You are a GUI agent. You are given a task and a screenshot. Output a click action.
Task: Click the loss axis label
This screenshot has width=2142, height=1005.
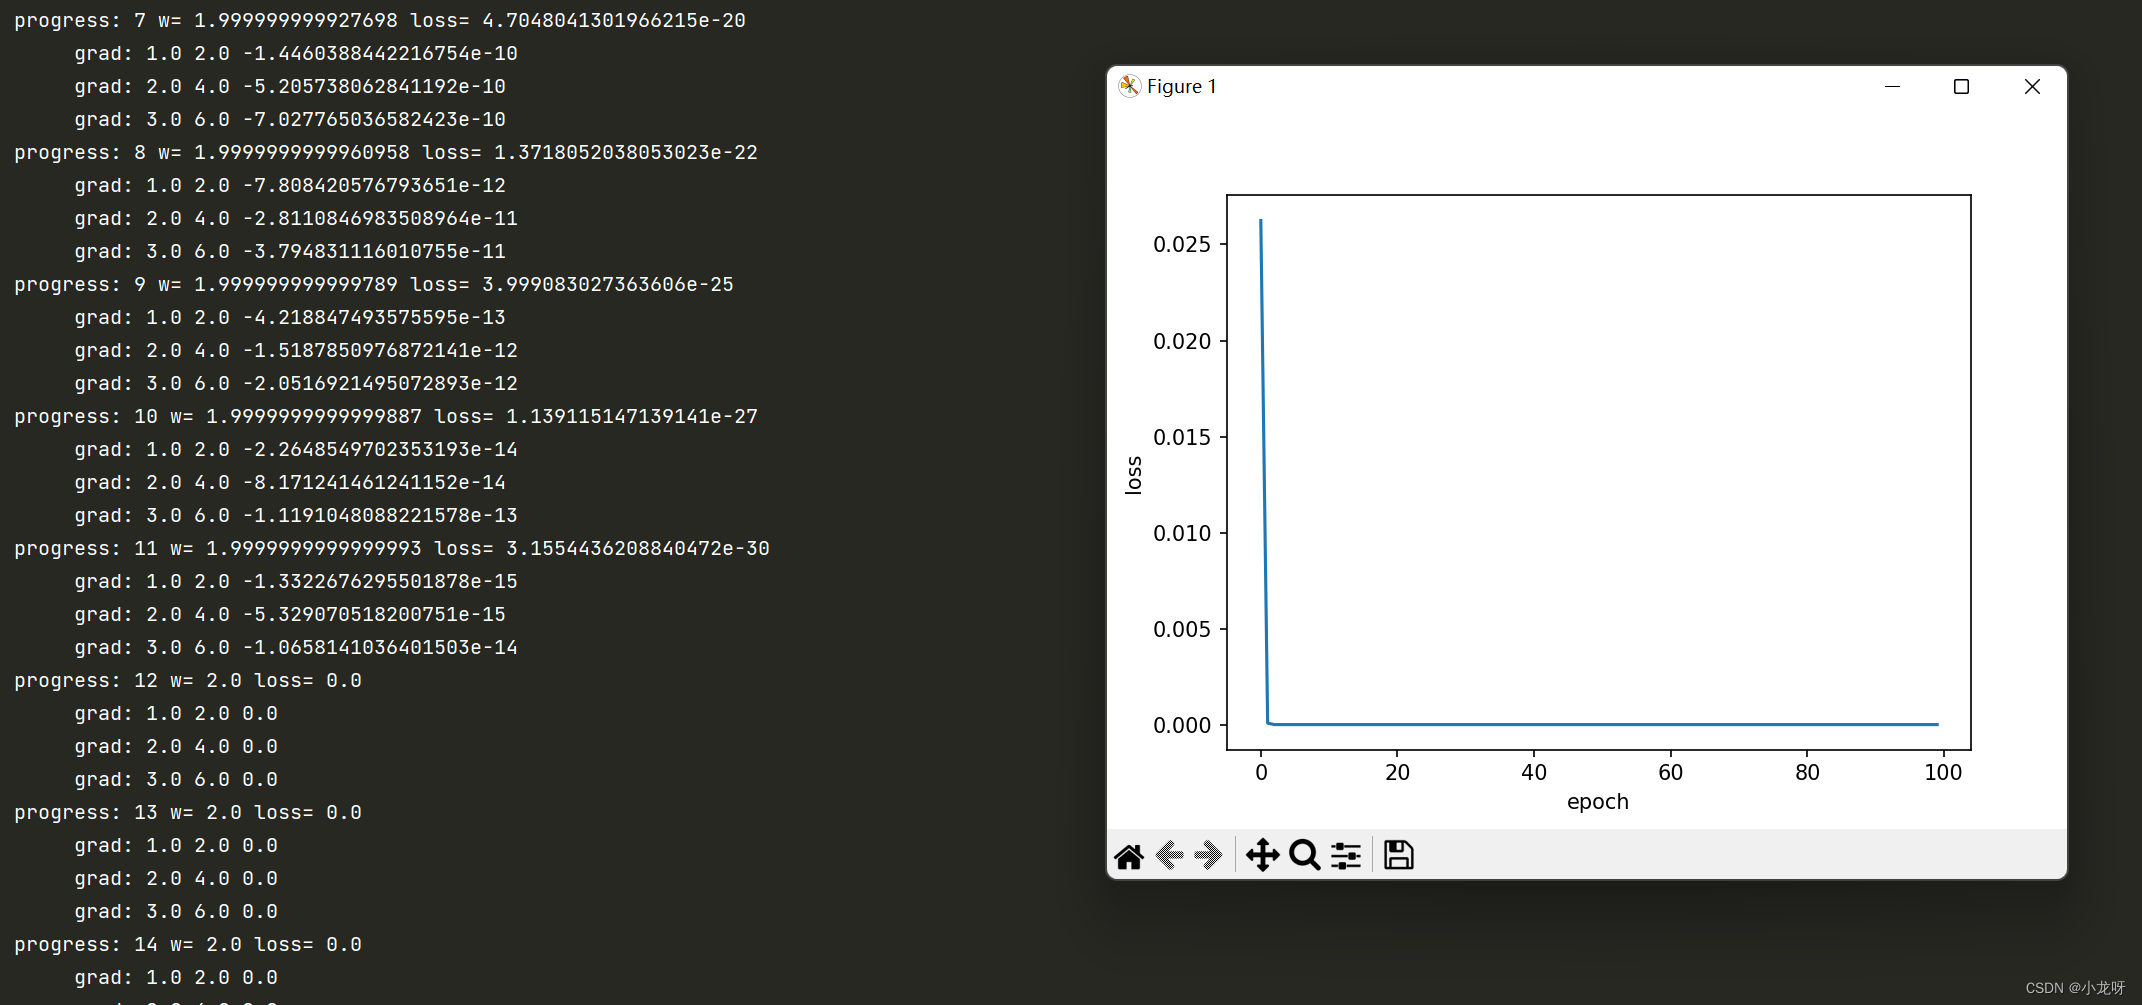(x=1133, y=475)
